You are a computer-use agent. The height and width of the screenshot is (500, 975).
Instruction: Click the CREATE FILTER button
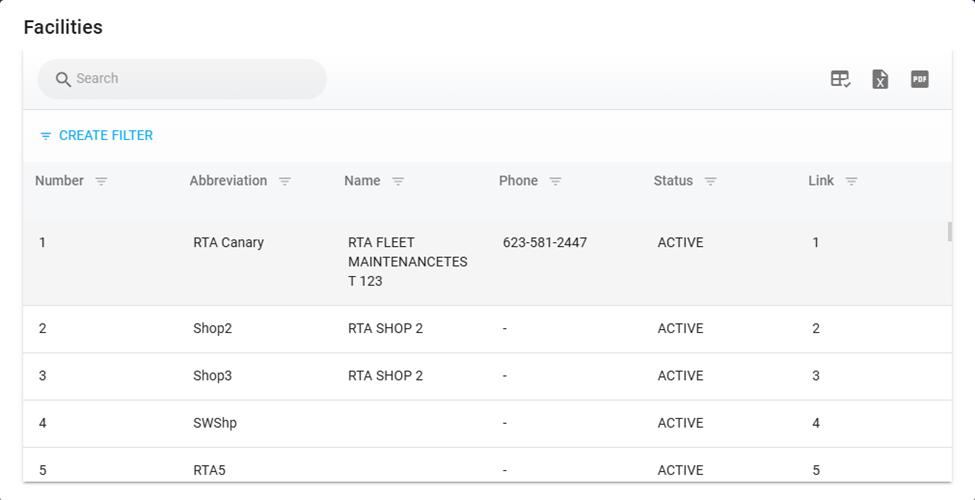96,135
